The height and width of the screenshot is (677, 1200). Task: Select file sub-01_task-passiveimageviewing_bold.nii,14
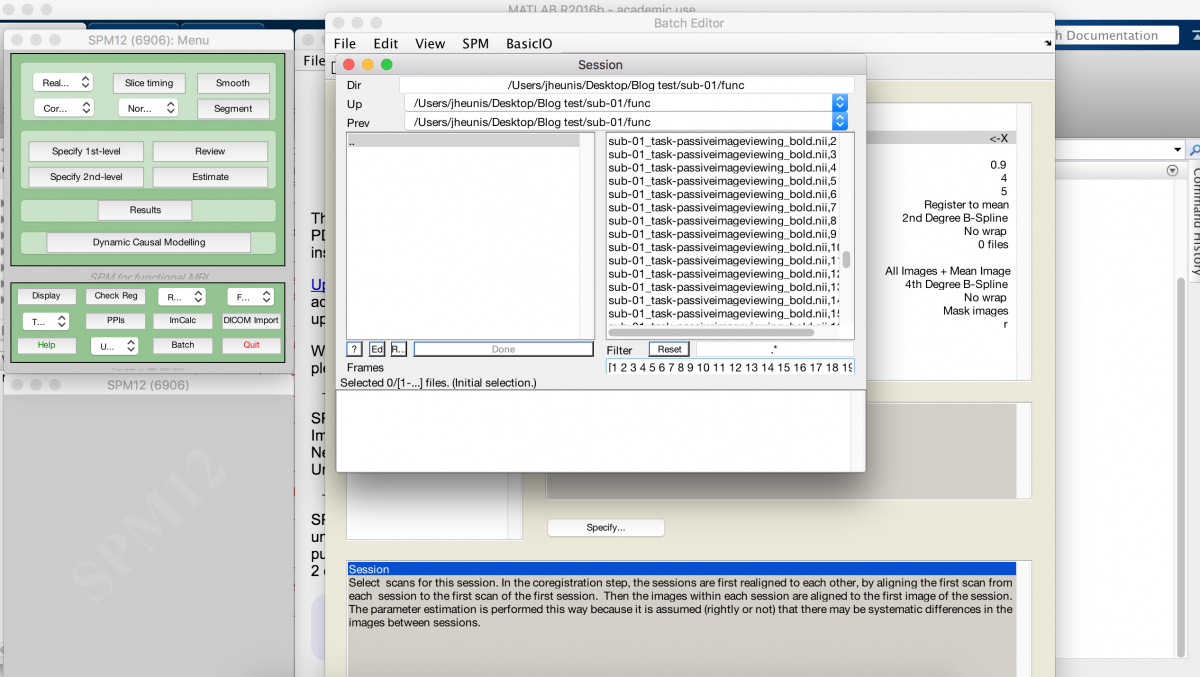723,300
